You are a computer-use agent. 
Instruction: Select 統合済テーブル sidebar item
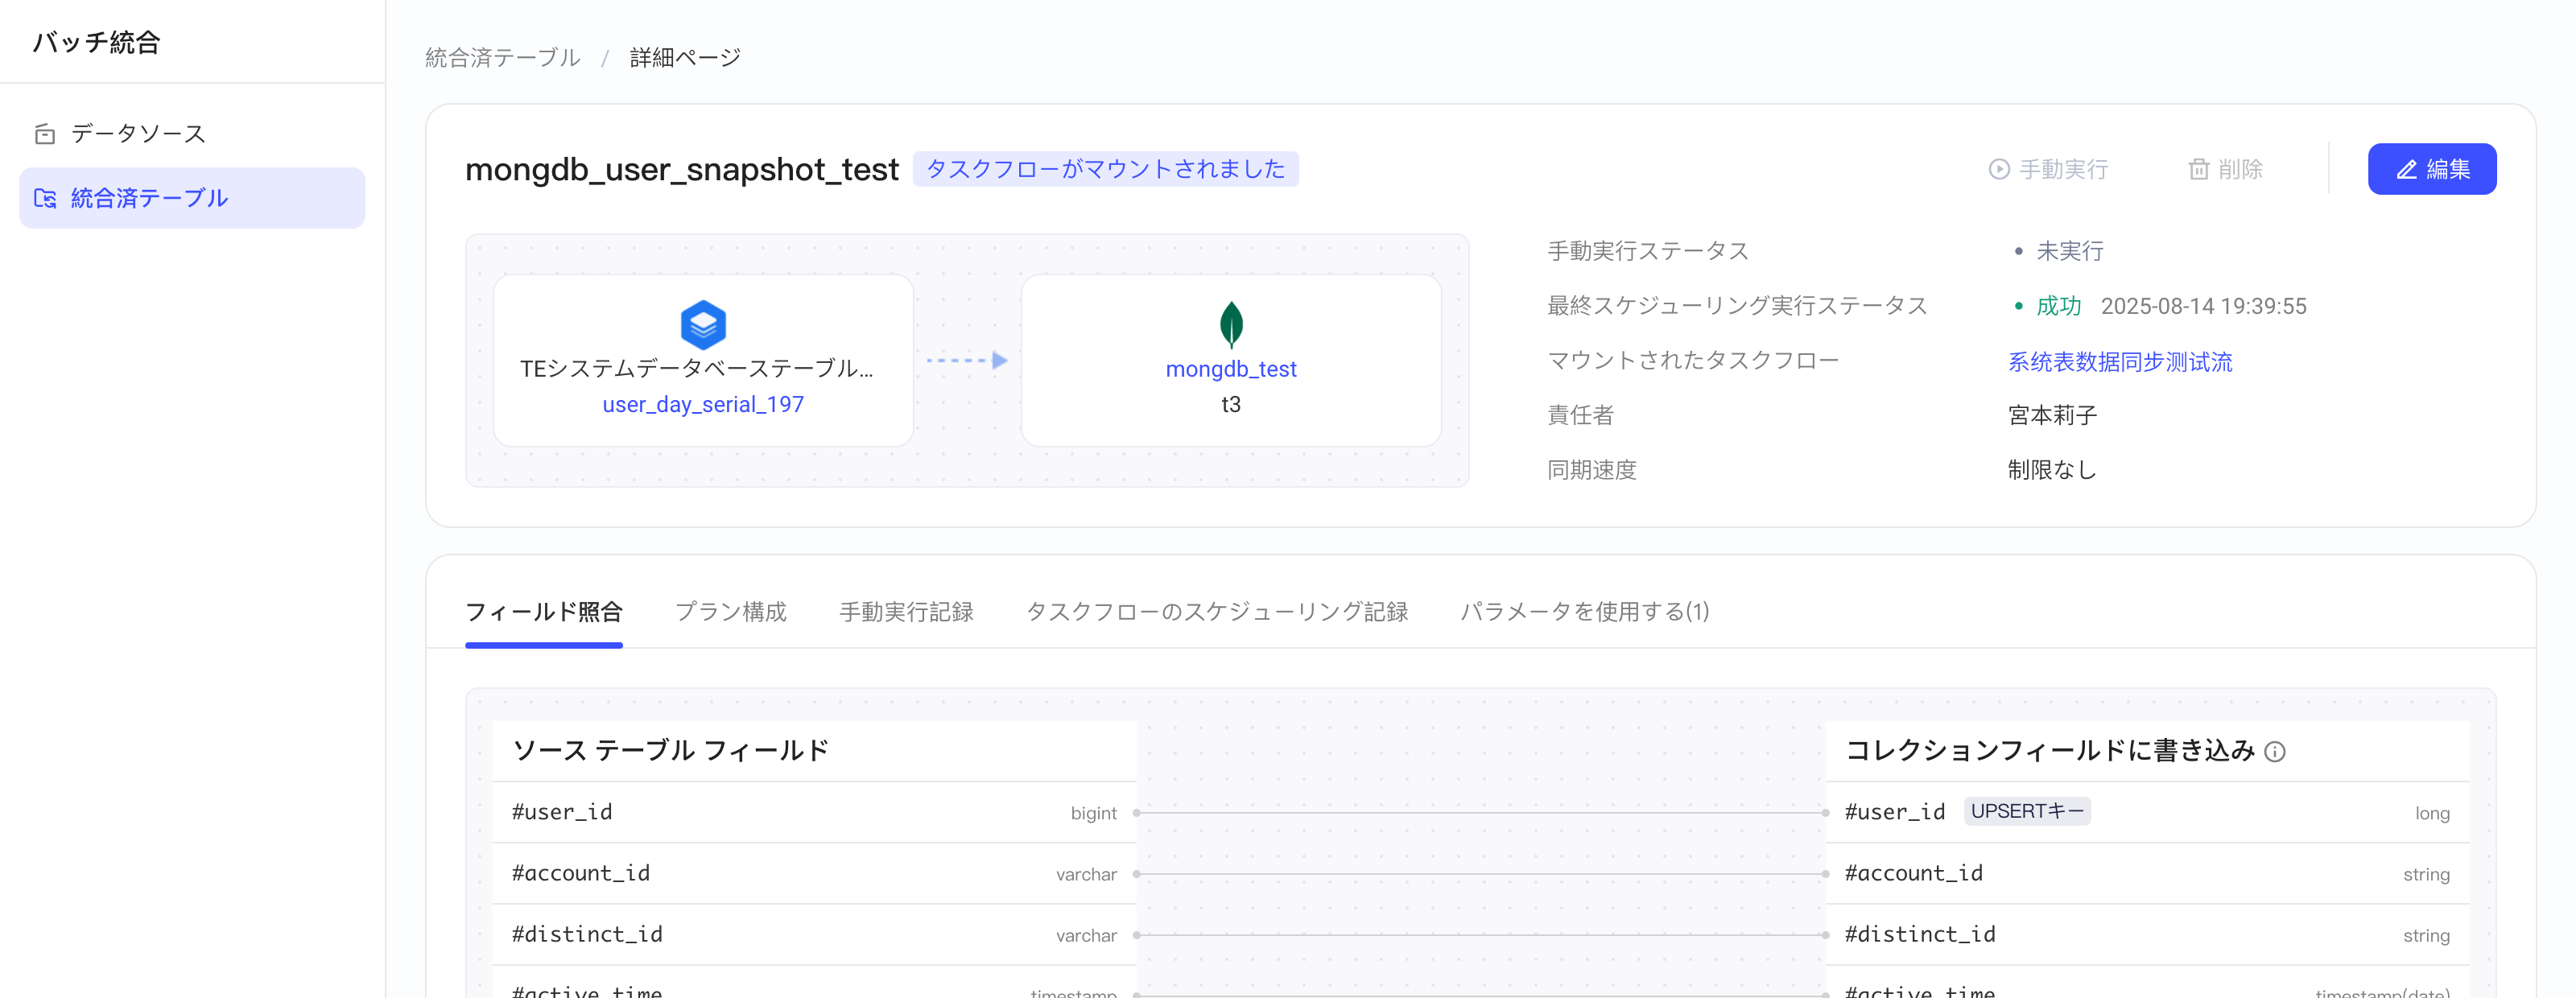(192, 198)
